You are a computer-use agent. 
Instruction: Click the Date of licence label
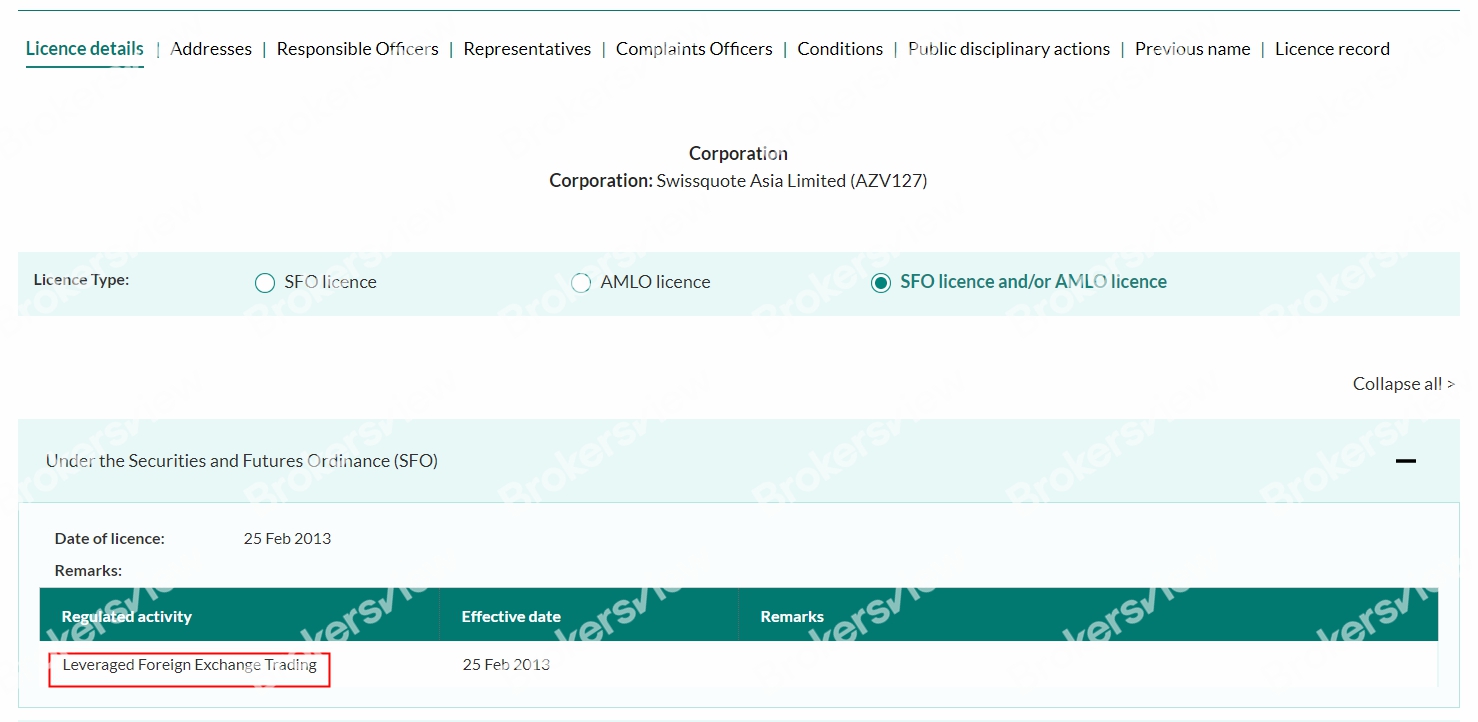tap(110, 538)
